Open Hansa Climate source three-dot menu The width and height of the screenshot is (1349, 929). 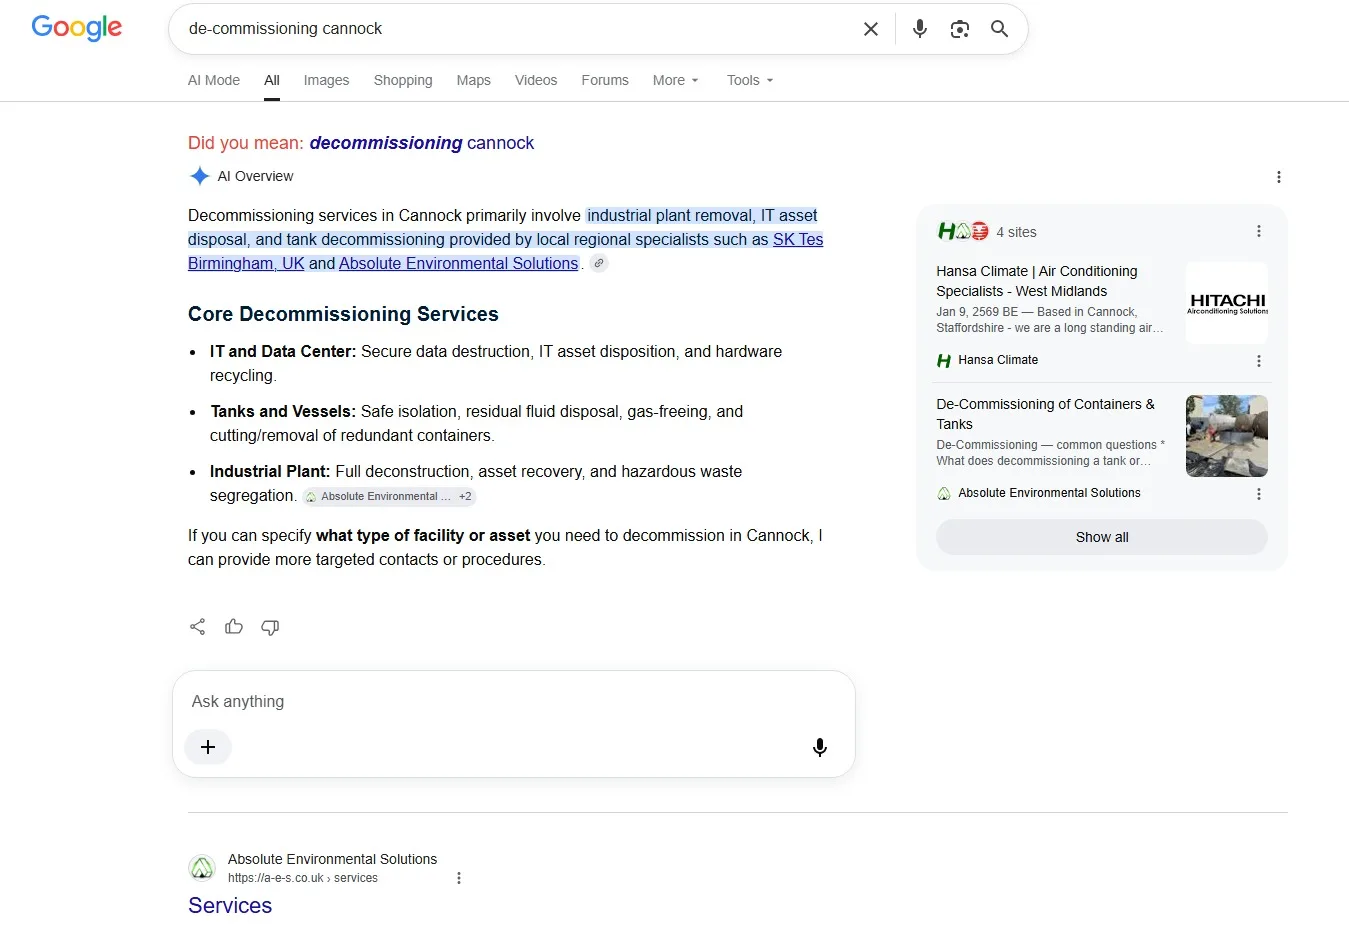point(1258,361)
